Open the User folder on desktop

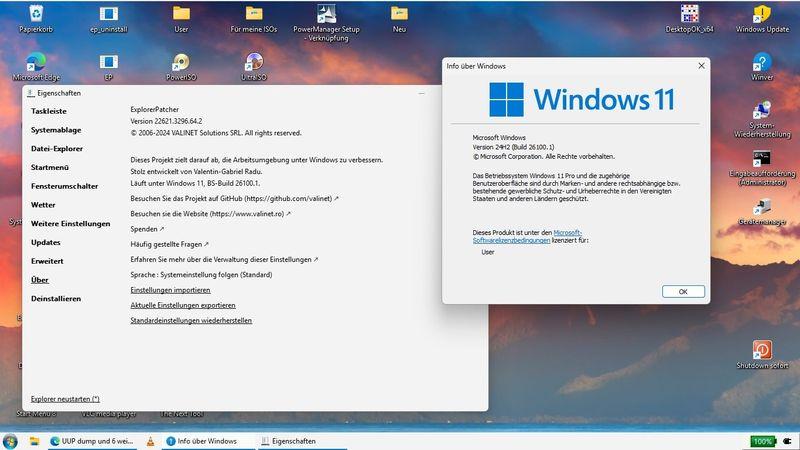pyautogui.click(x=181, y=18)
